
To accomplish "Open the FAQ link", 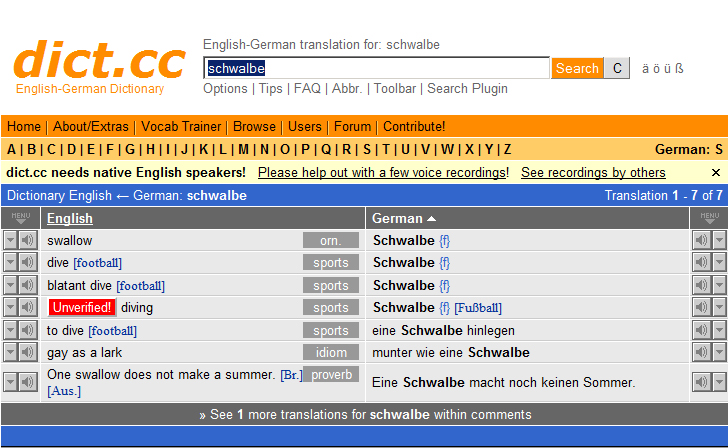I will coord(307,88).
